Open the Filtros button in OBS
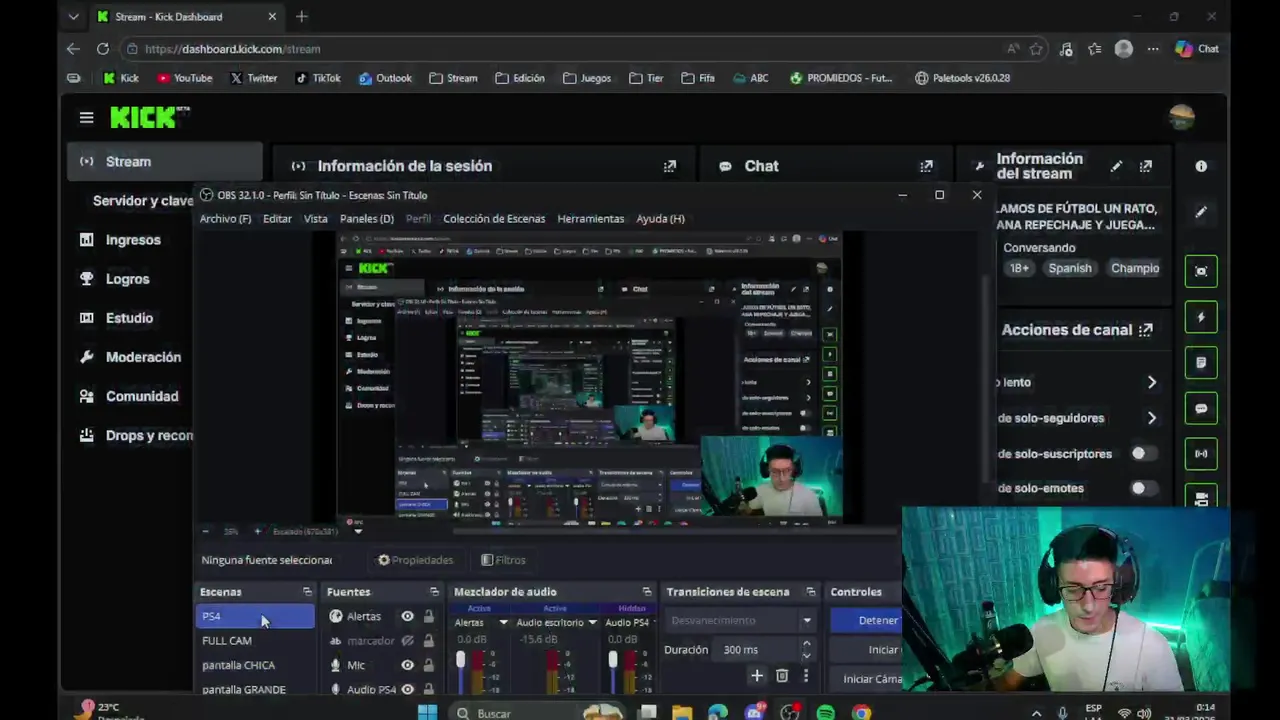Screen dimensions: 1280x720 [x=503, y=560]
